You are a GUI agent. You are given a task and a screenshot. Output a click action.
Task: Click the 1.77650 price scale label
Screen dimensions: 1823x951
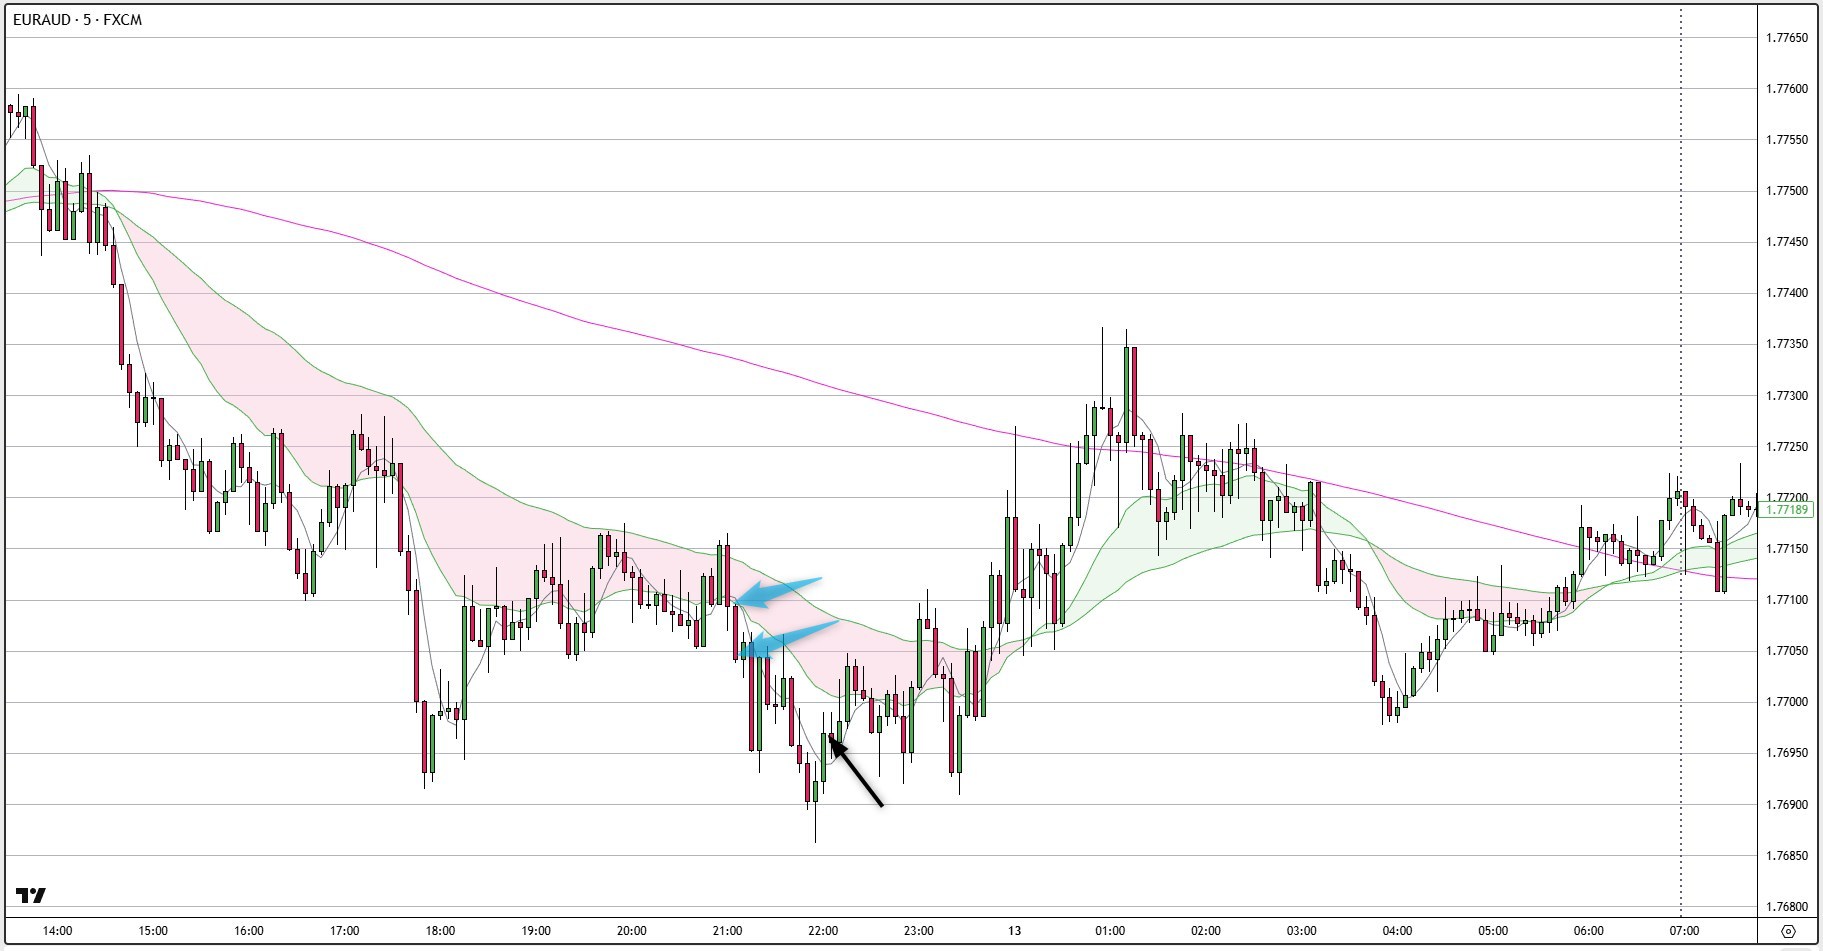1787,38
